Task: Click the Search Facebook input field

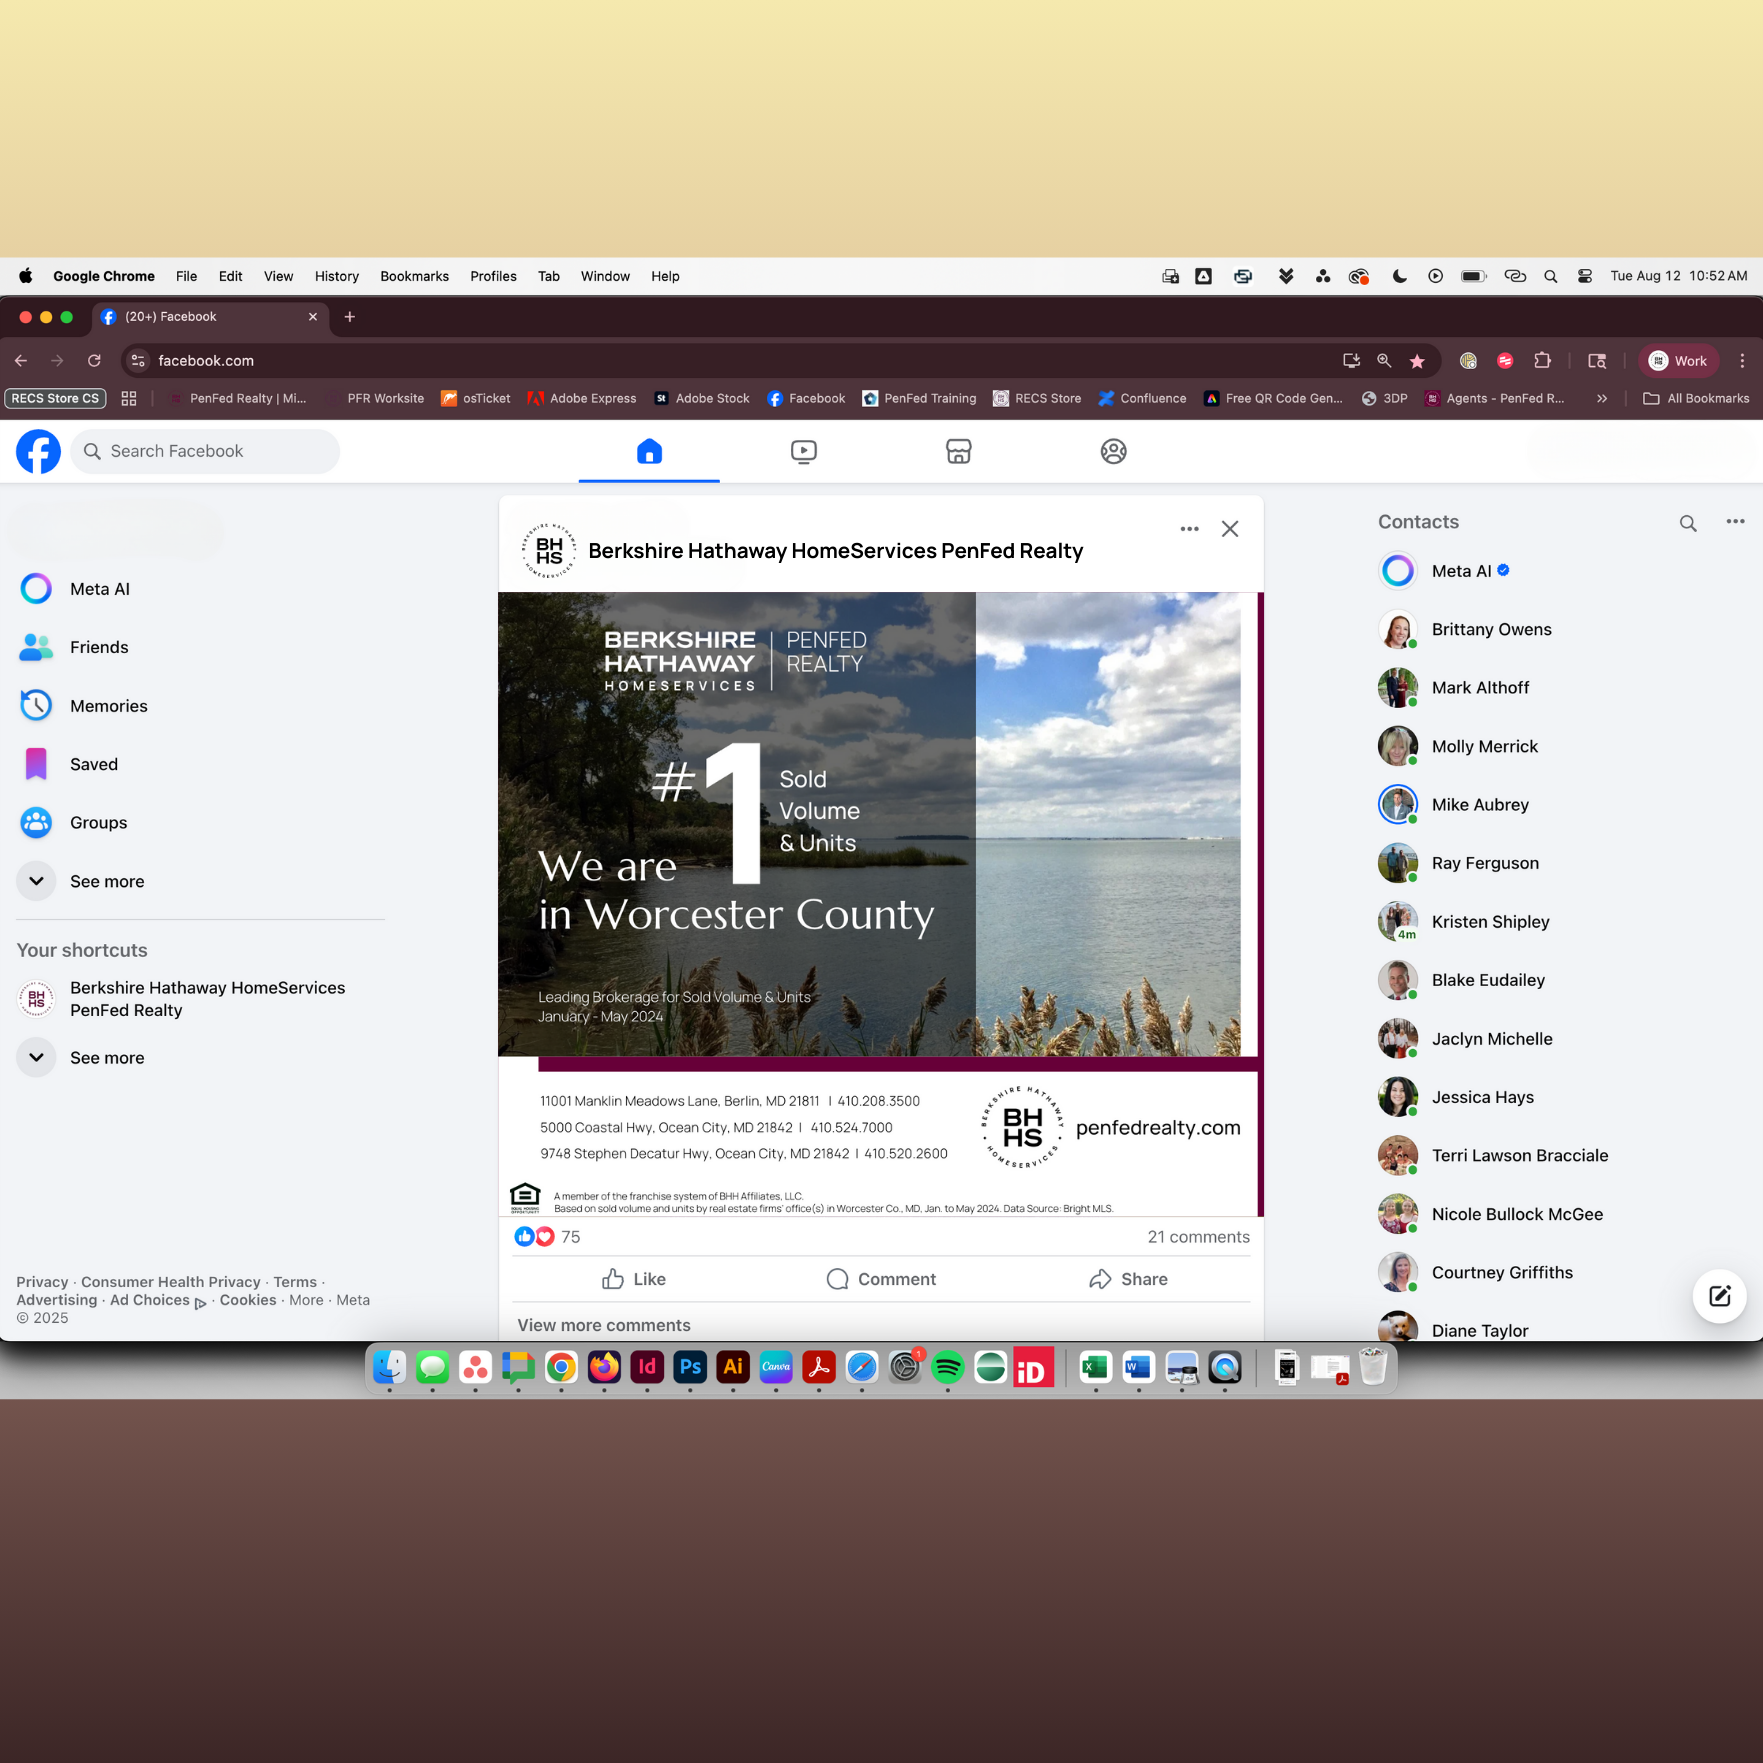Action: 205,452
